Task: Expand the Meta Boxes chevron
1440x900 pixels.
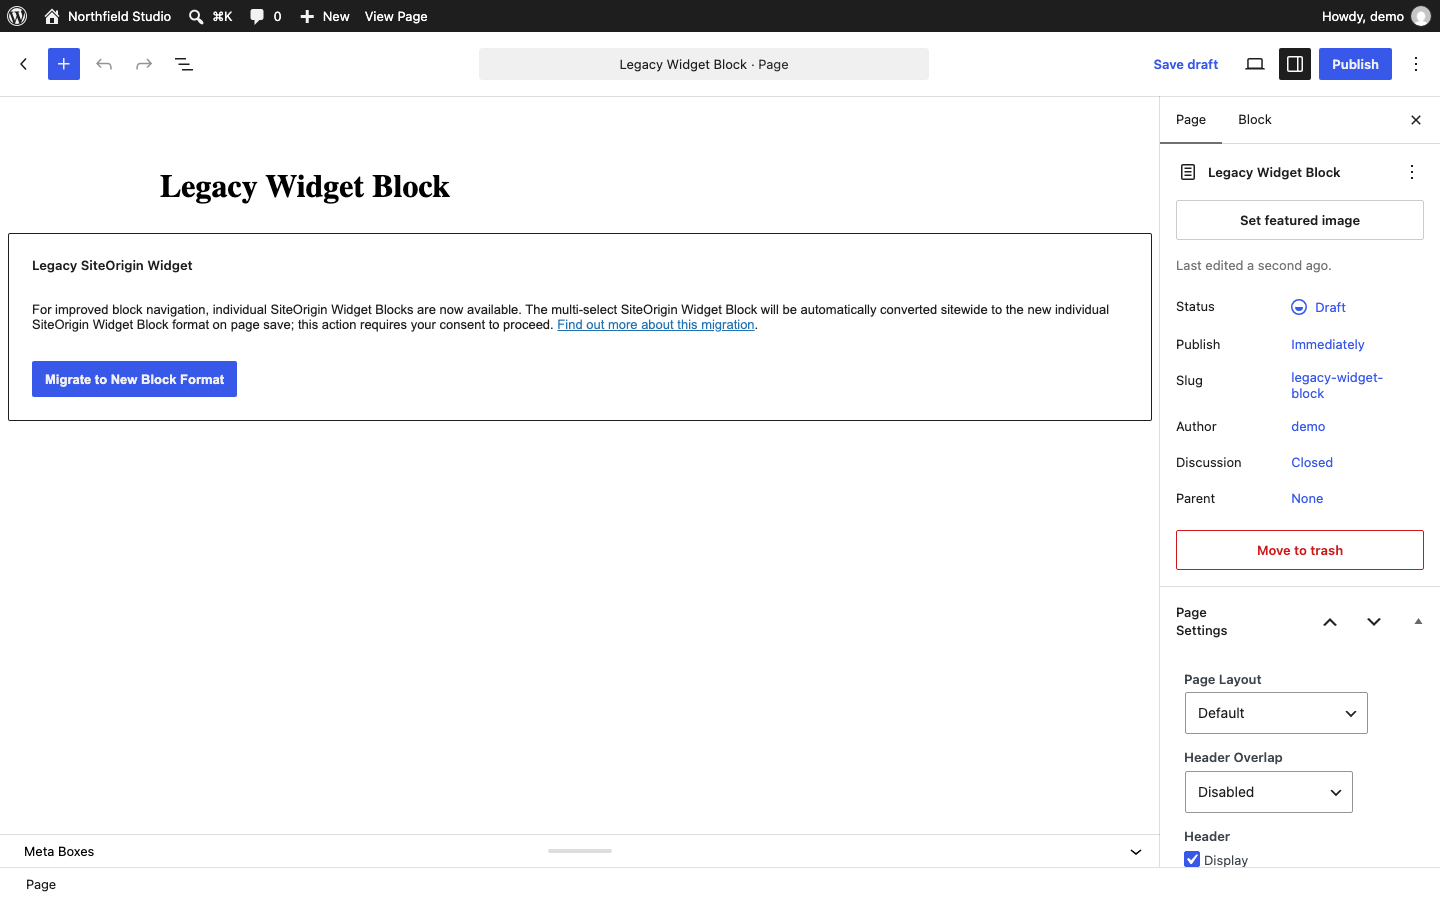Action: tap(1136, 852)
